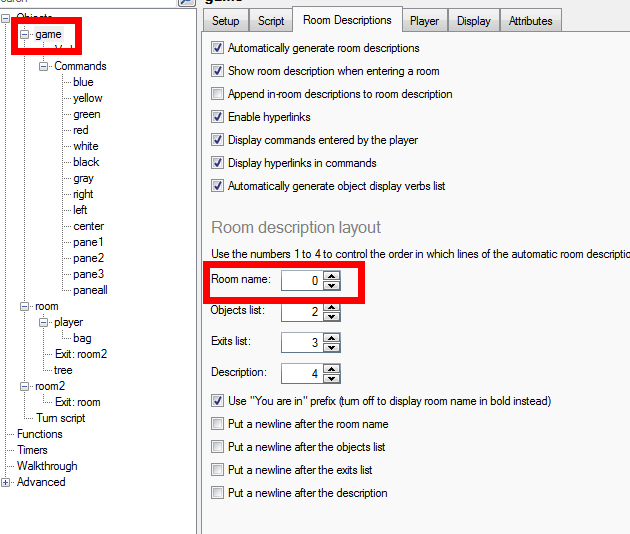The width and height of the screenshot is (630, 534).
Task: Decrease the Objects list order value
Action: pyautogui.click(x=331, y=318)
